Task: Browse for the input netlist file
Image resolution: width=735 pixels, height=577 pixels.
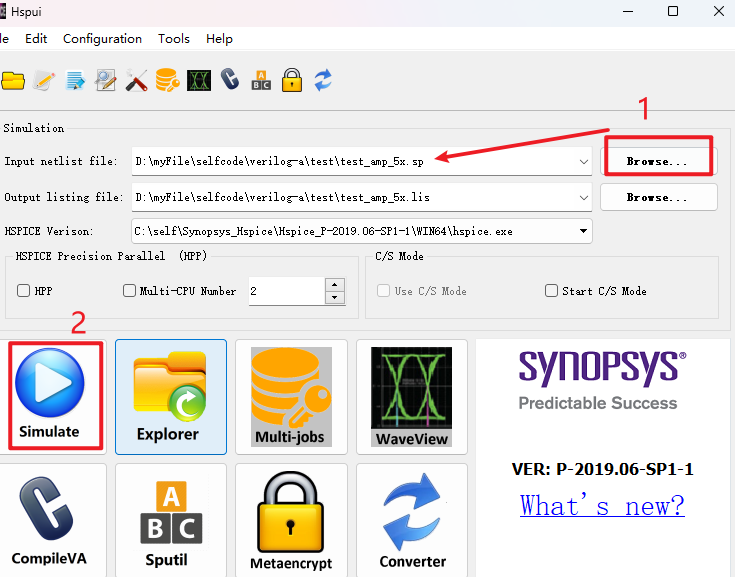Action: (658, 161)
